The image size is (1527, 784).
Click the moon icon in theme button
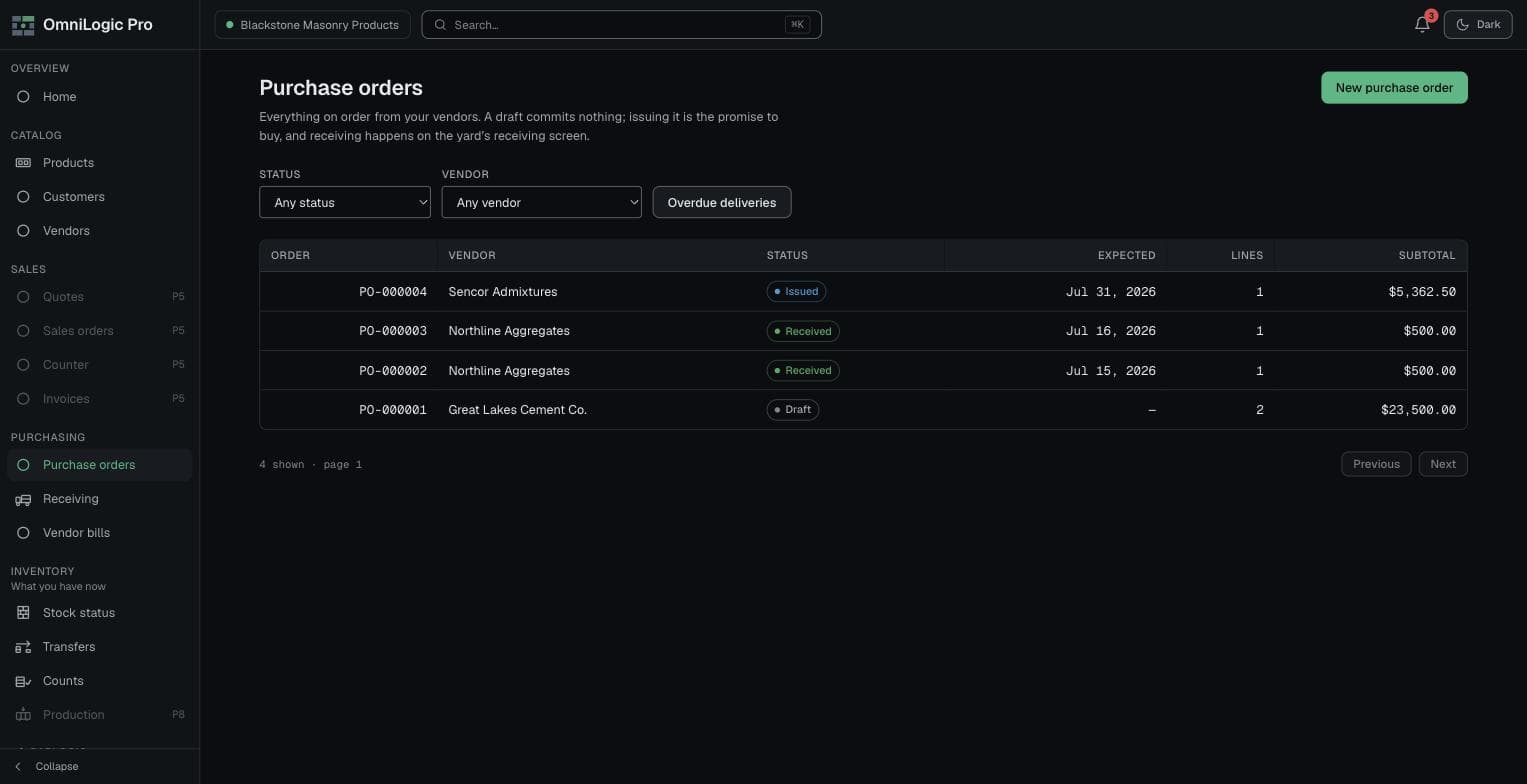coord(1463,25)
